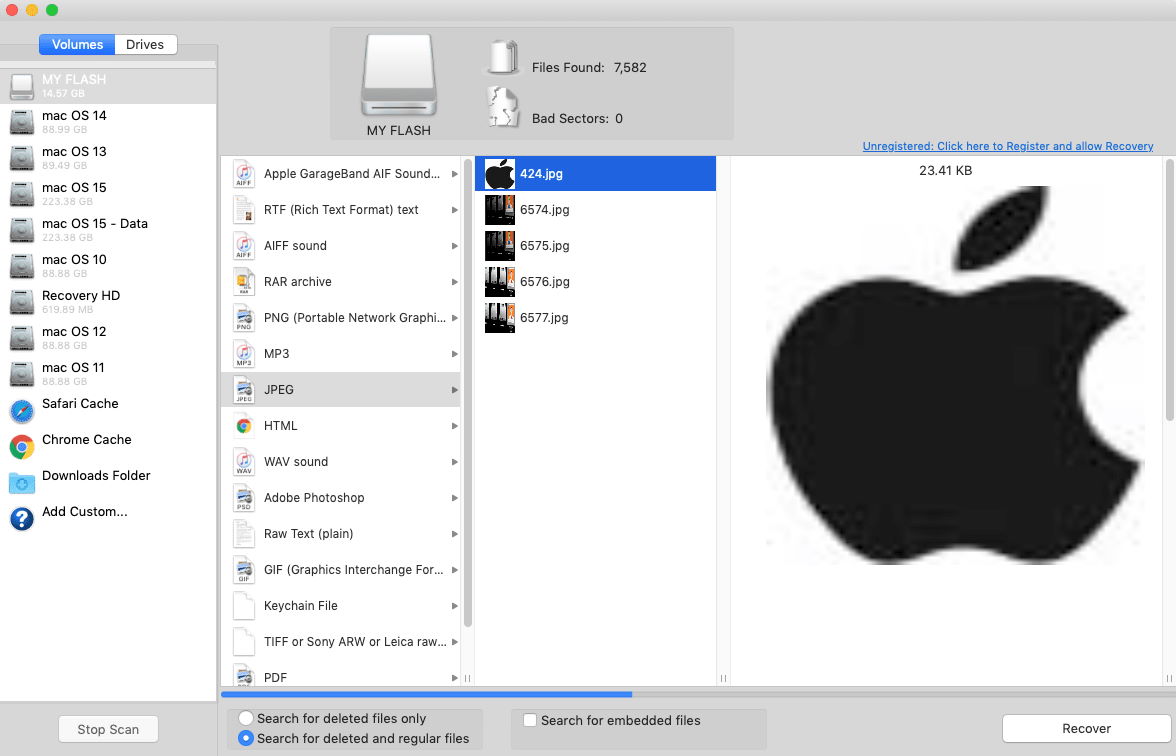Select the Keychain File row label
1176x756 pixels.
click(x=301, y=606)
